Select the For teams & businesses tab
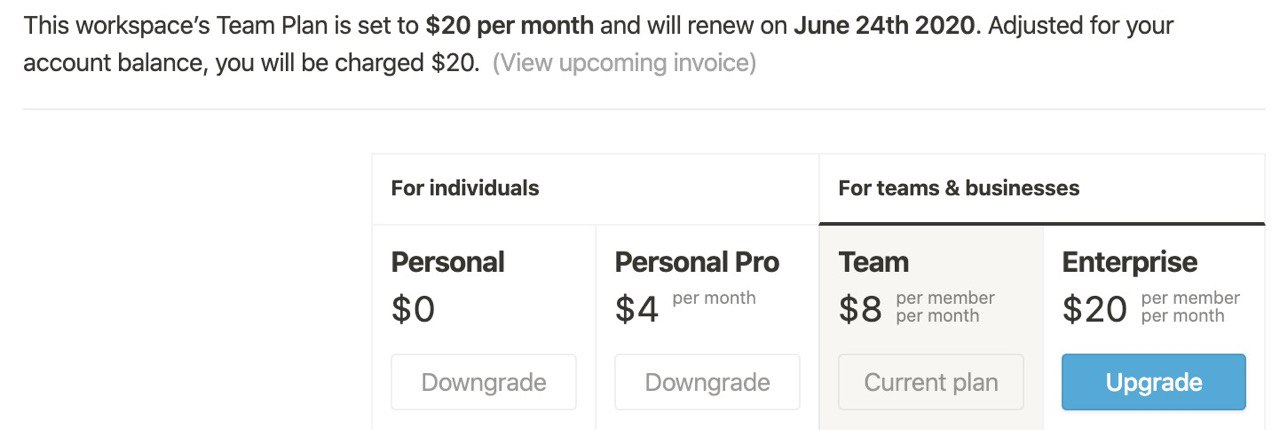 click(958, 188)
